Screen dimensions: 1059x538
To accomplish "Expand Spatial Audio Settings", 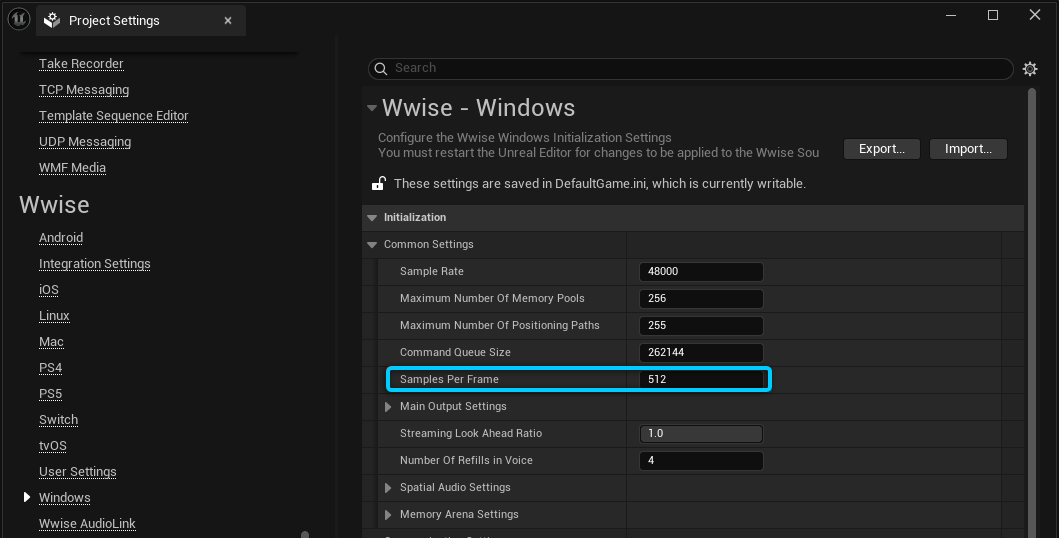I will click(389, 488).
